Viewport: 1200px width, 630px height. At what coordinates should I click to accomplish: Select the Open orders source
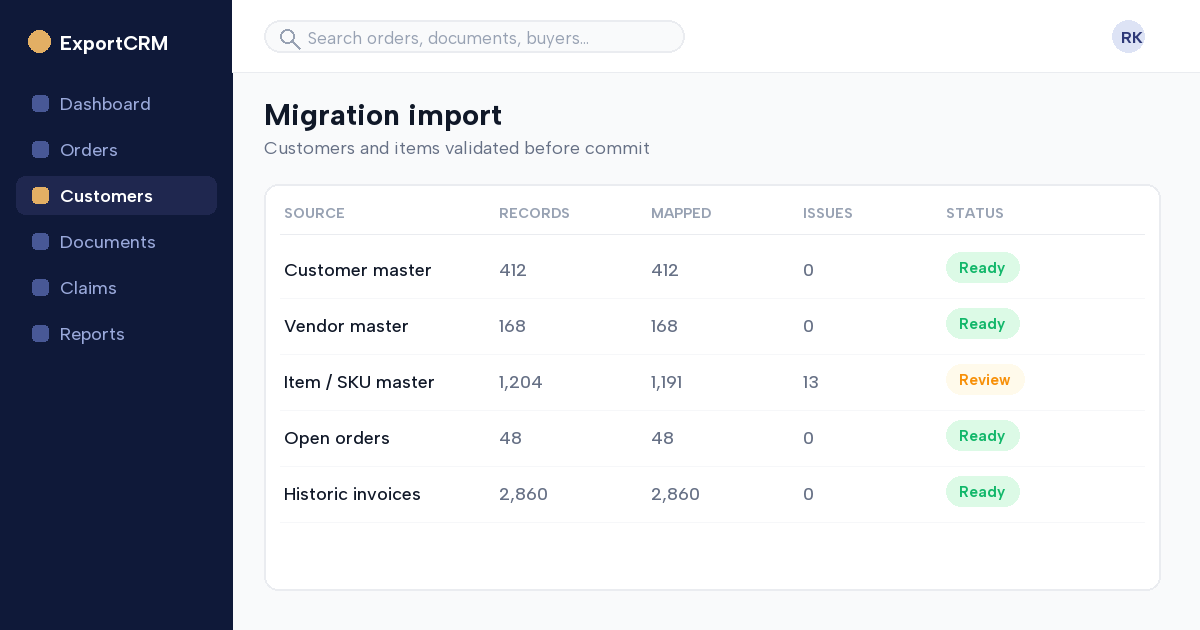coord(337,438)
